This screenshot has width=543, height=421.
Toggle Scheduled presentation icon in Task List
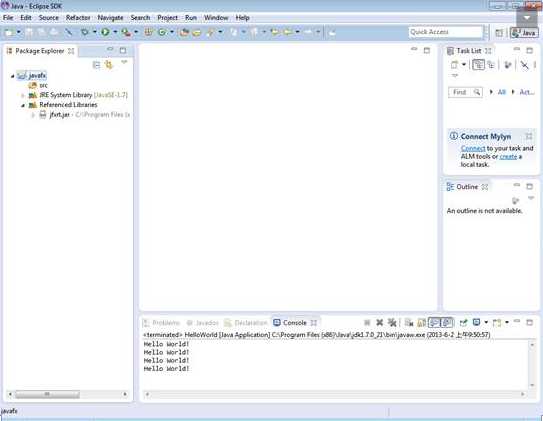[x=491, y=65]
